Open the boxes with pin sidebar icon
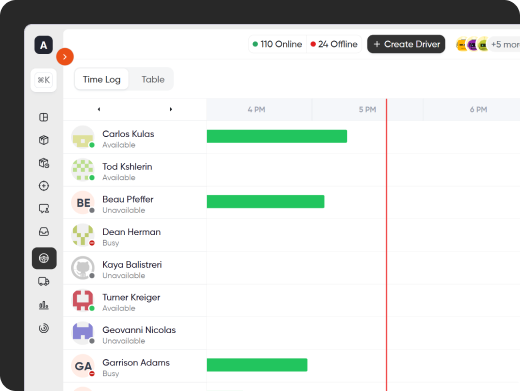 pos(44,163)
